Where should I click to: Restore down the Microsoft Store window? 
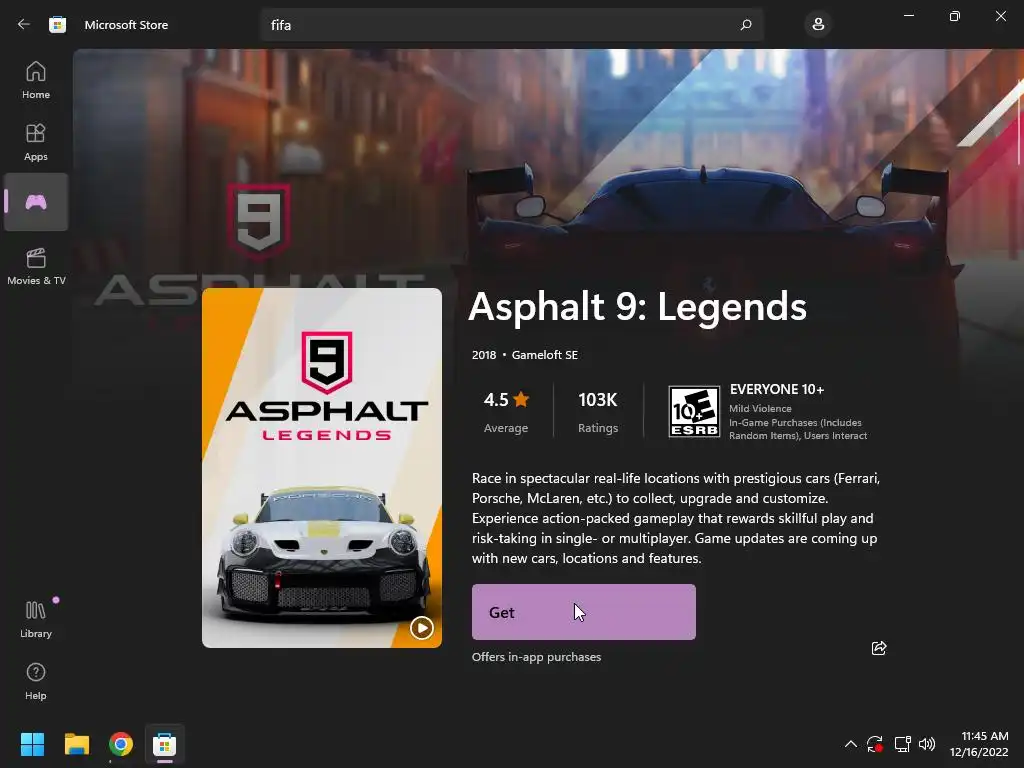(955, 16)
